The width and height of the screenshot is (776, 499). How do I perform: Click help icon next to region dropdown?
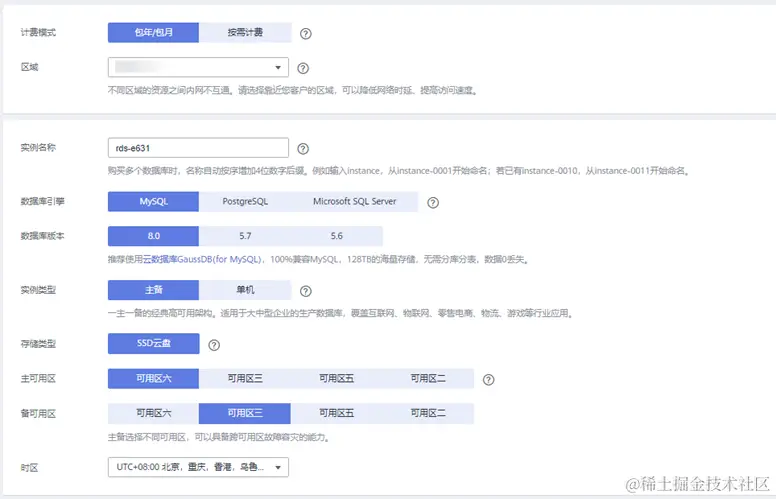click(303, 68)
